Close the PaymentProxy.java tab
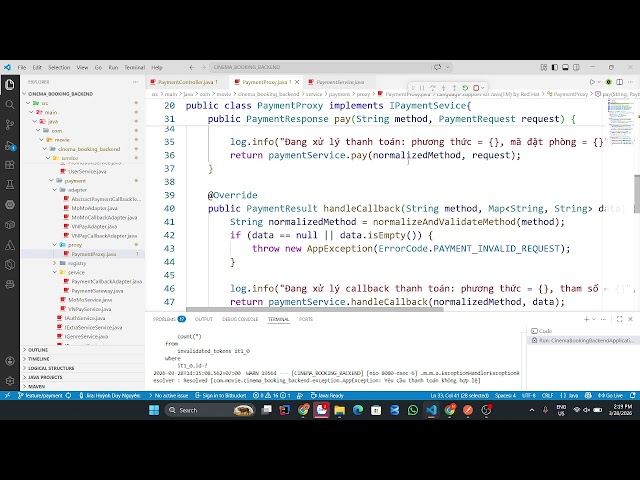 (x=297, y=82)
